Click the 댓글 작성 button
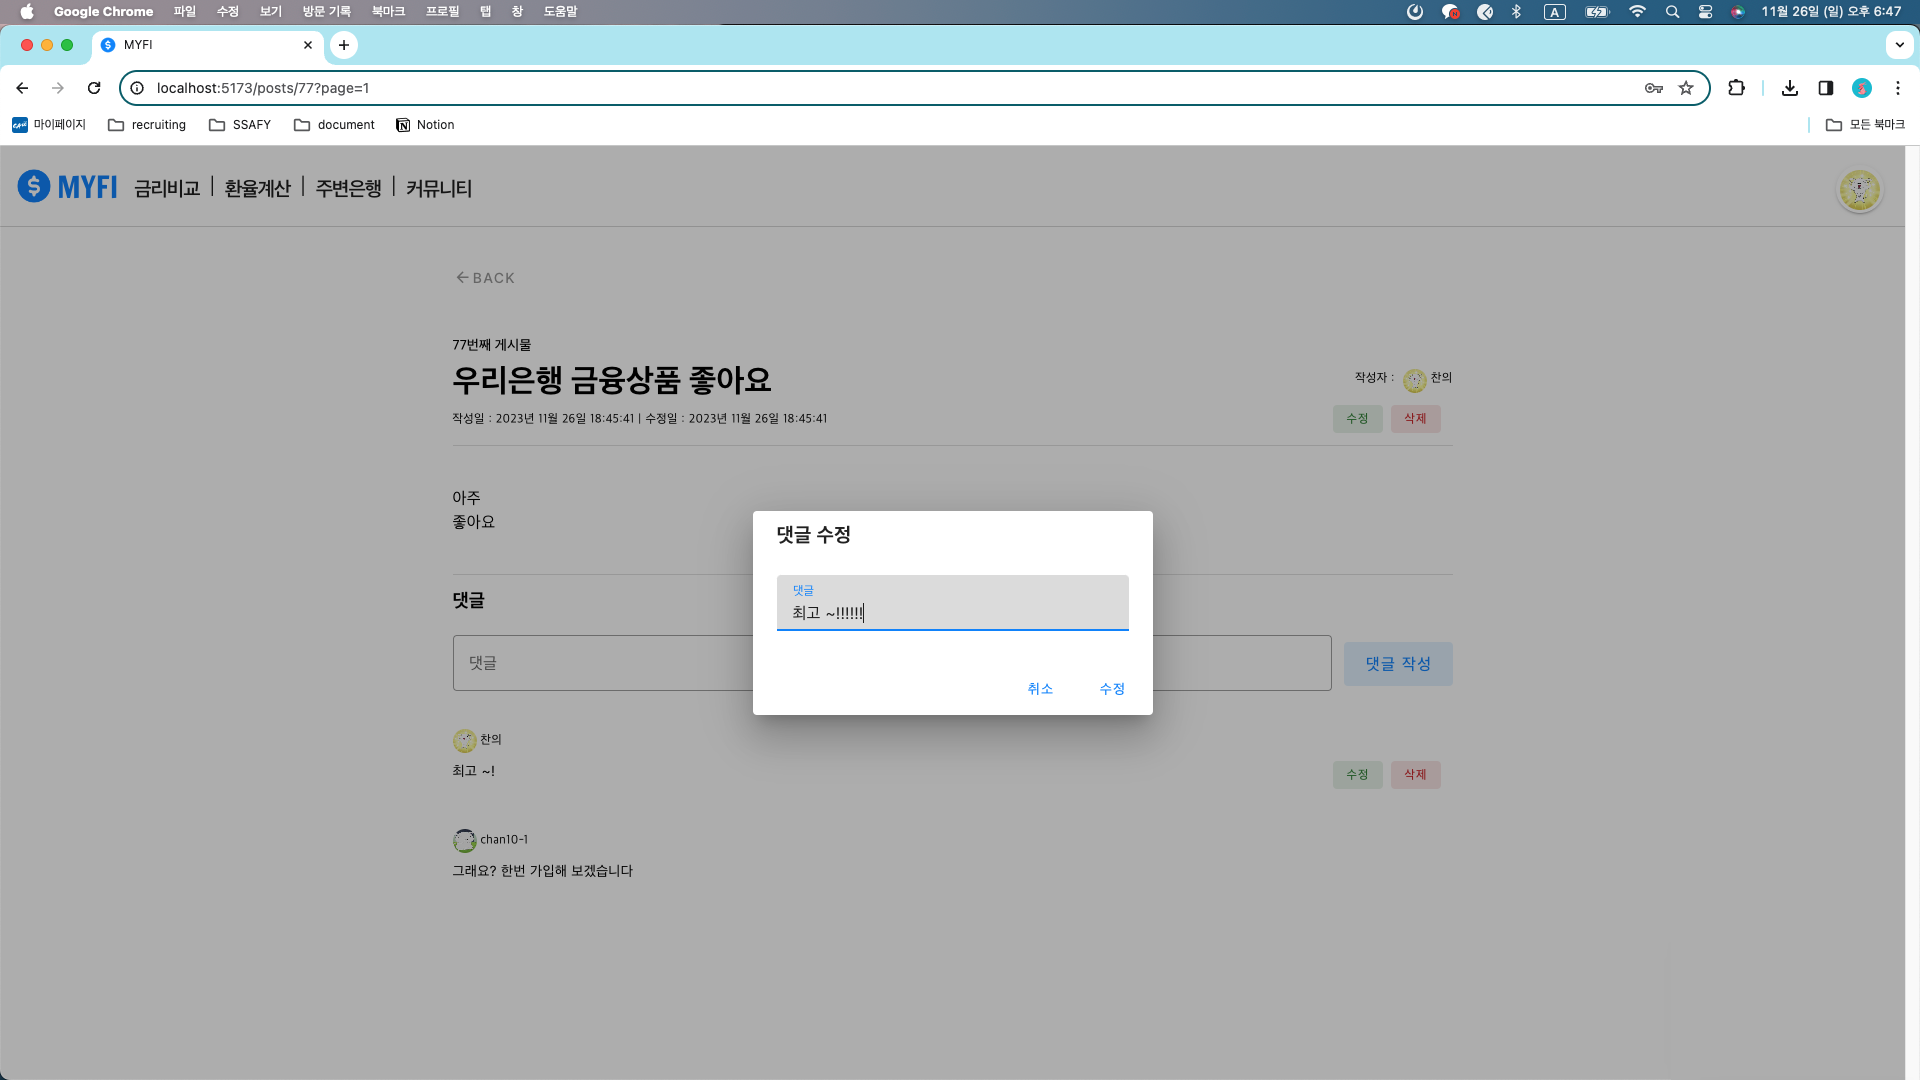This screenshot has width=1920, height=1080. tap(1398, 663)
